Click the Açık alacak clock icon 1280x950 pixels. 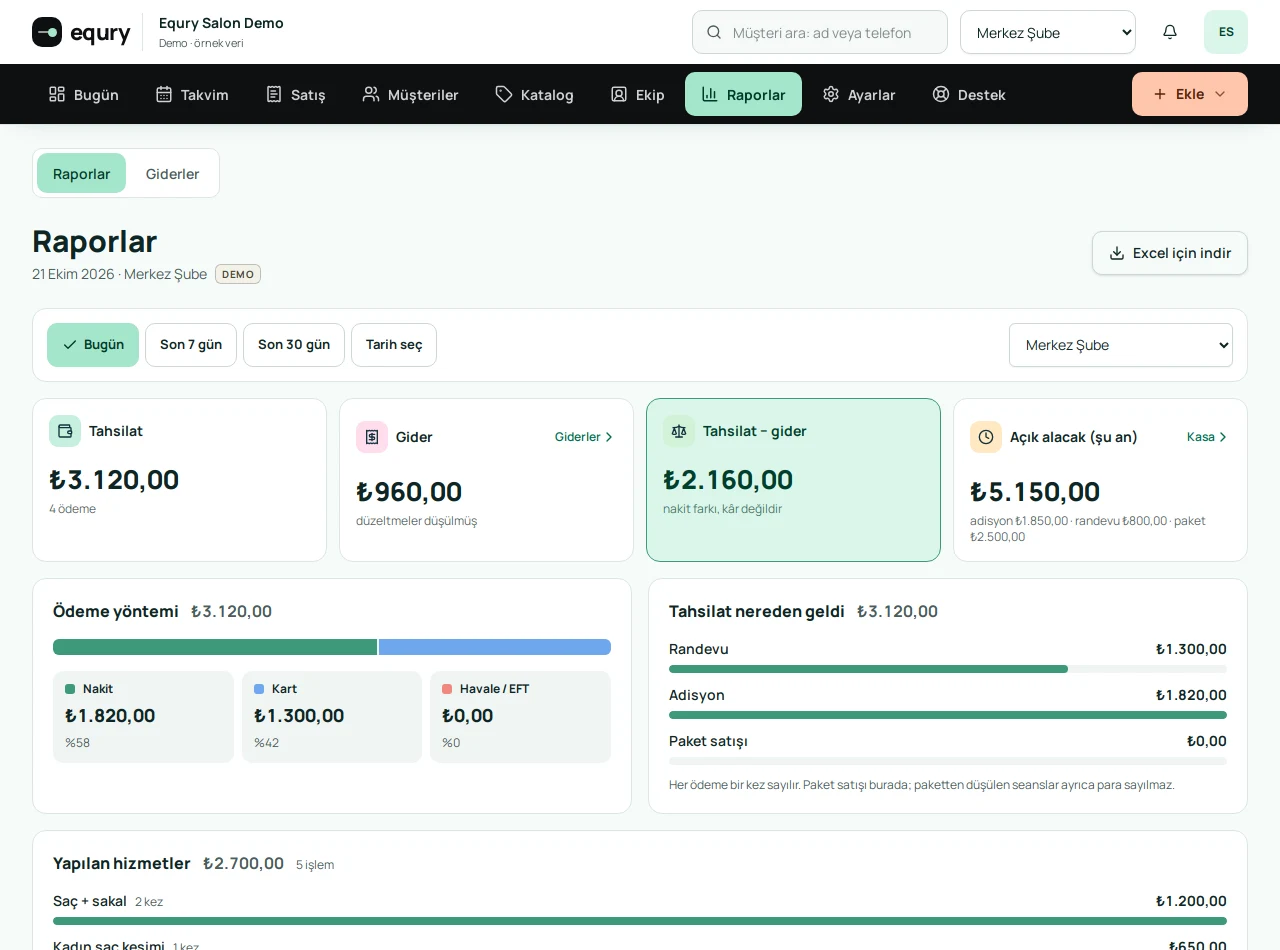point(986,437)
